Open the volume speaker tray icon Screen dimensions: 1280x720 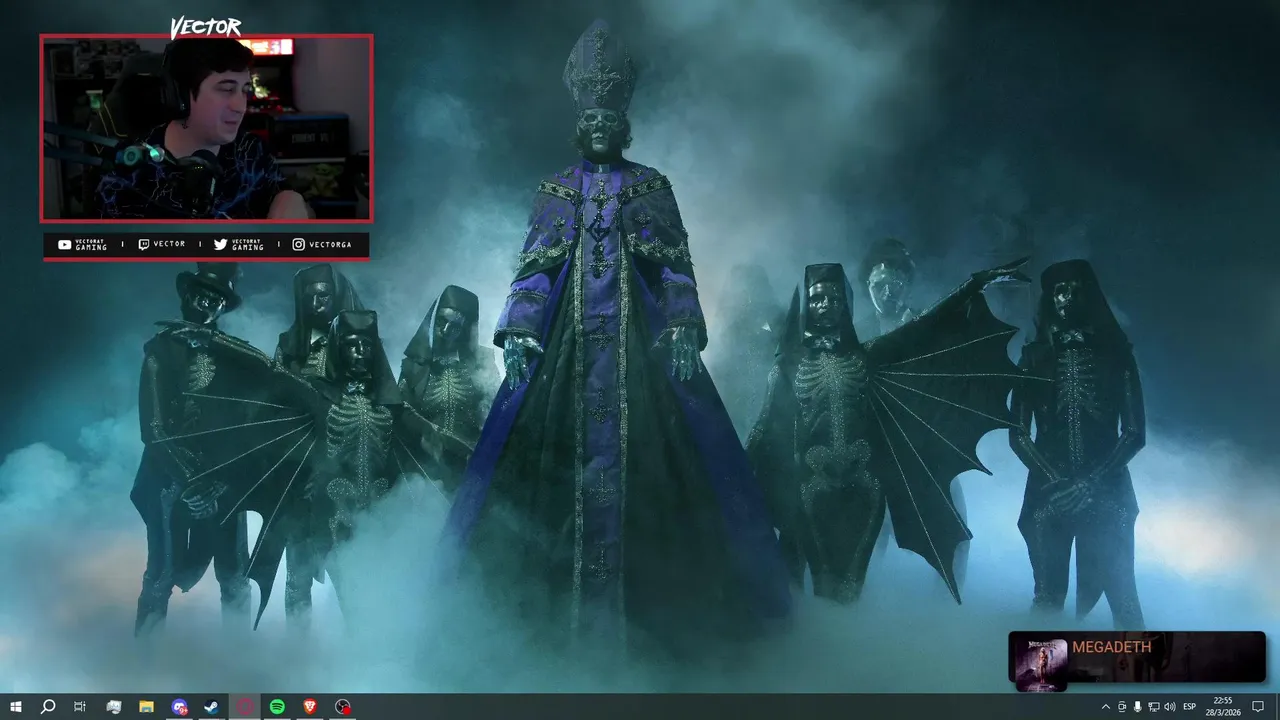coord(1170,707)
